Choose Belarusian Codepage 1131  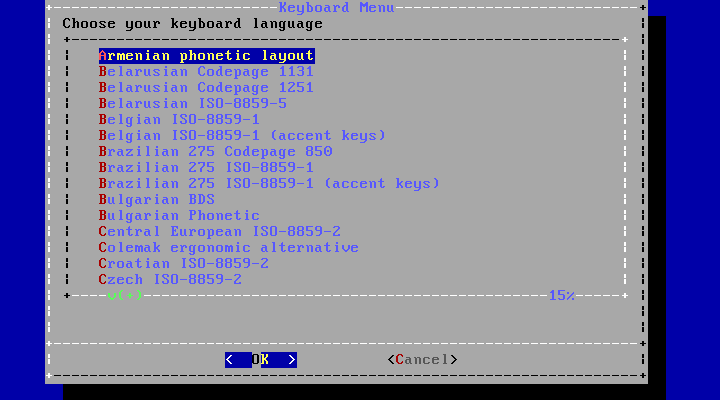coord(206,72)
